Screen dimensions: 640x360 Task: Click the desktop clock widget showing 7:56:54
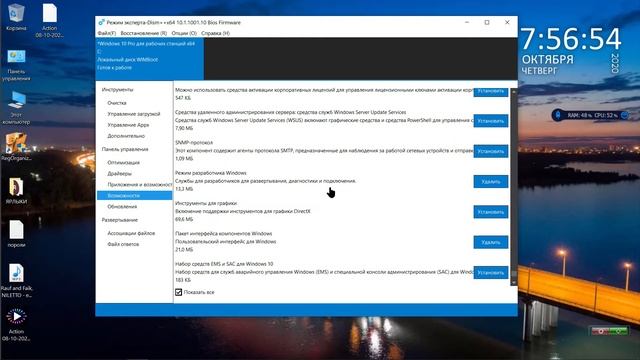[571, 51]
